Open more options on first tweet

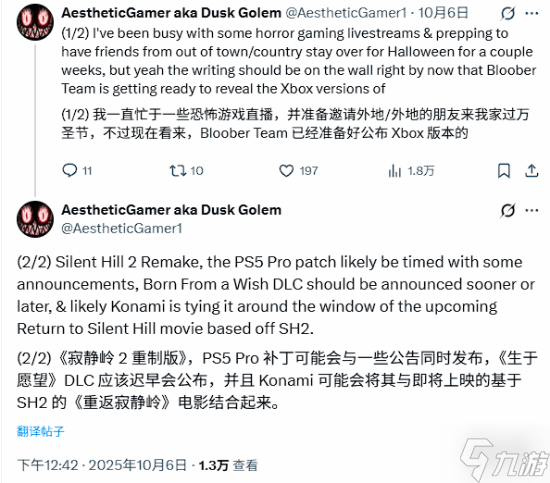click(x=532, y=13)
